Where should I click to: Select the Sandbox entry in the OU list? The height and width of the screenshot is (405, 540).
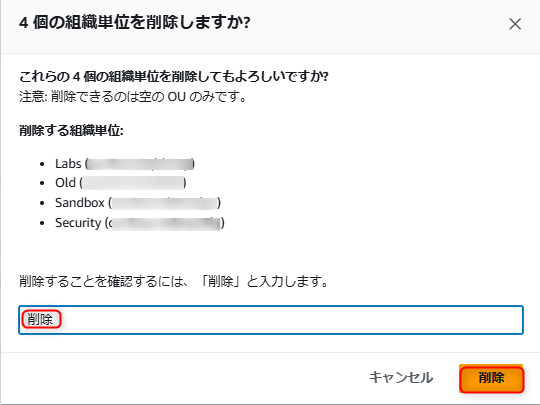point(80,202)
